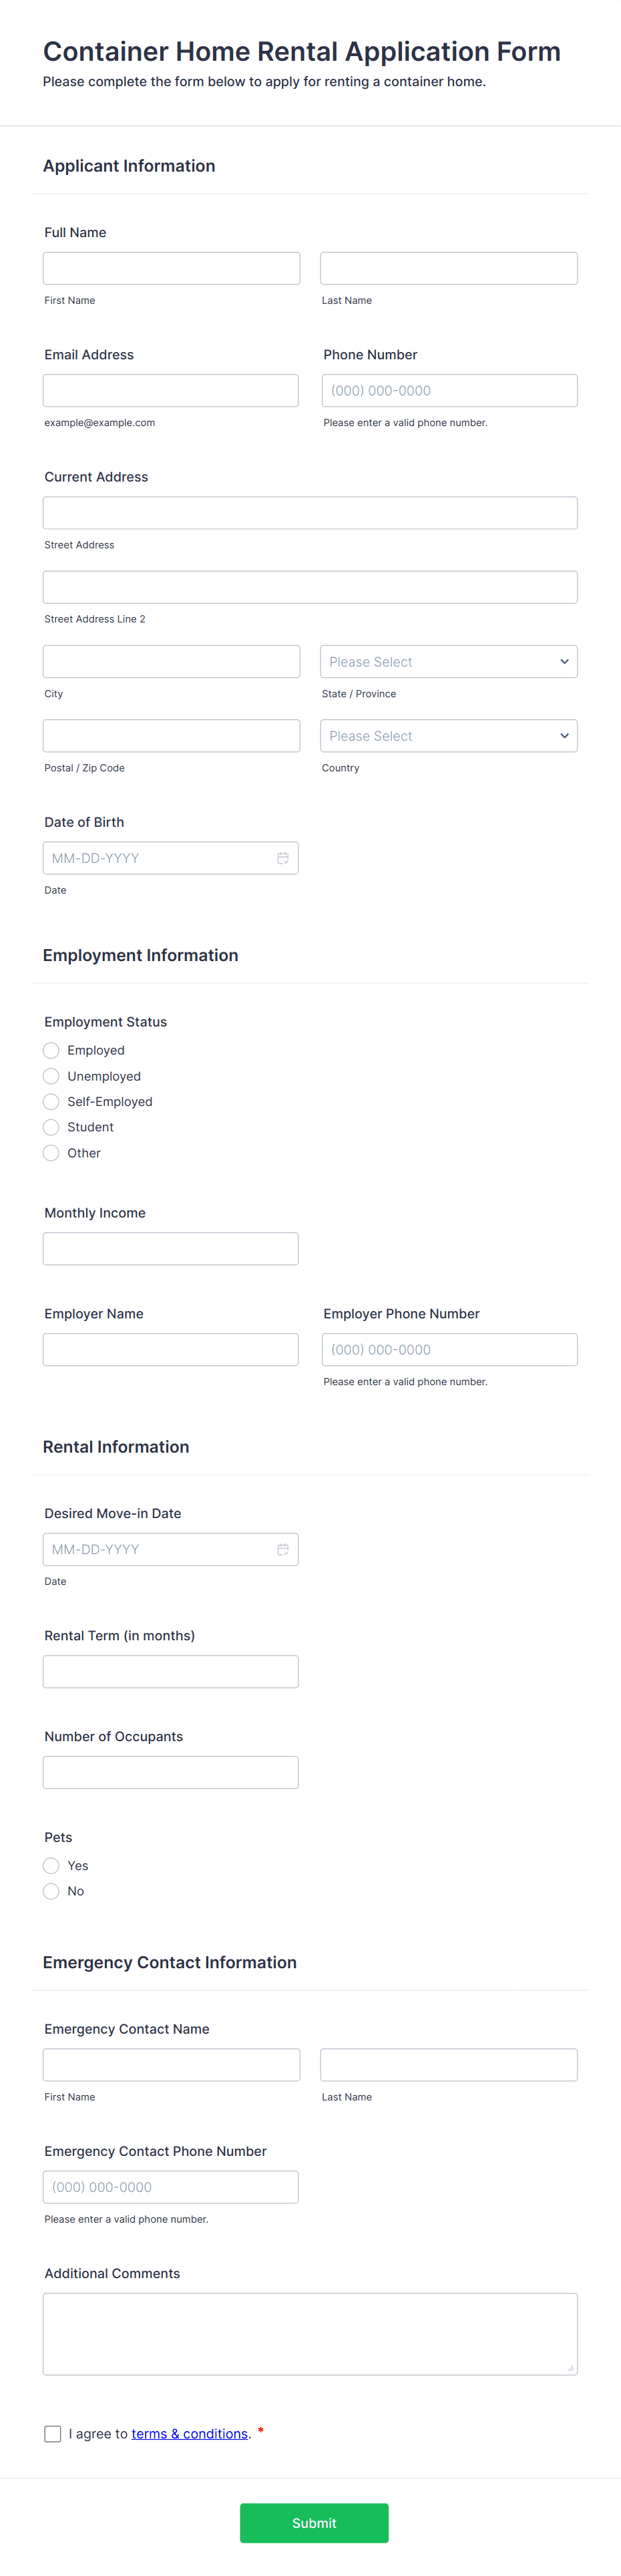Open the State / Province dropdown
621x2576 pixels.
click(448, 661)
